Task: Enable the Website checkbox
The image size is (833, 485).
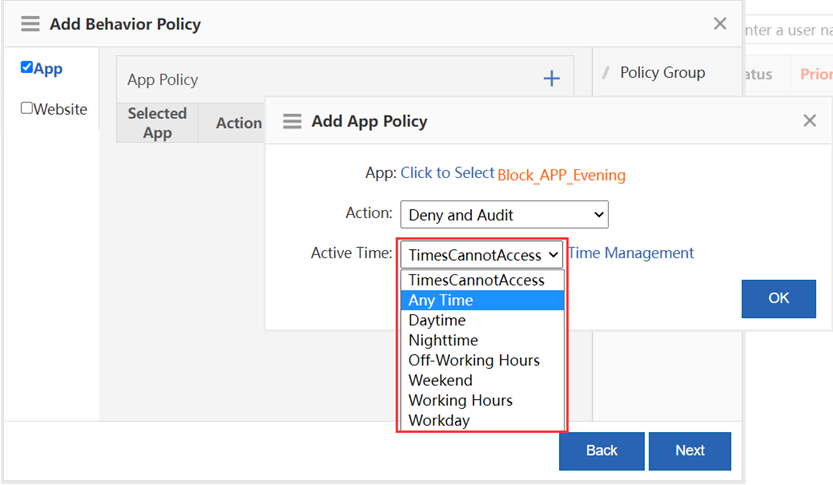Action: [x=27, y=108]
